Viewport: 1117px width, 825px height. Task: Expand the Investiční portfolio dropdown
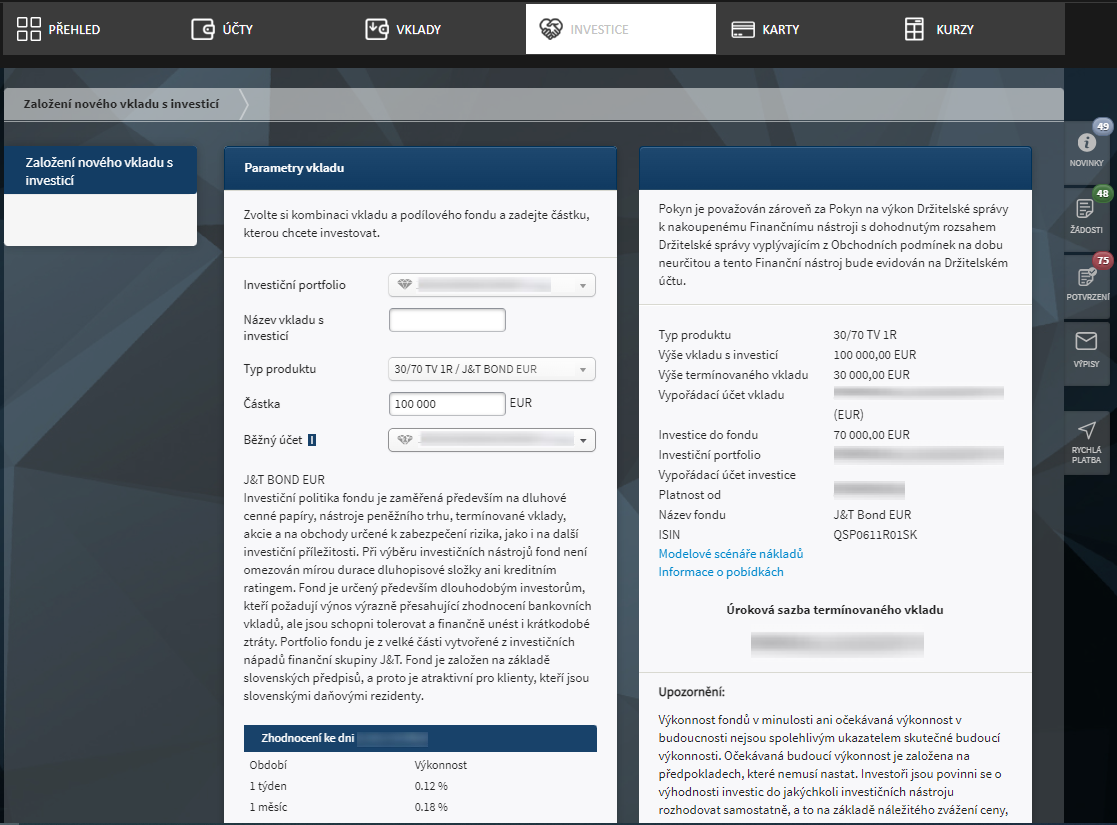(491, 286)
